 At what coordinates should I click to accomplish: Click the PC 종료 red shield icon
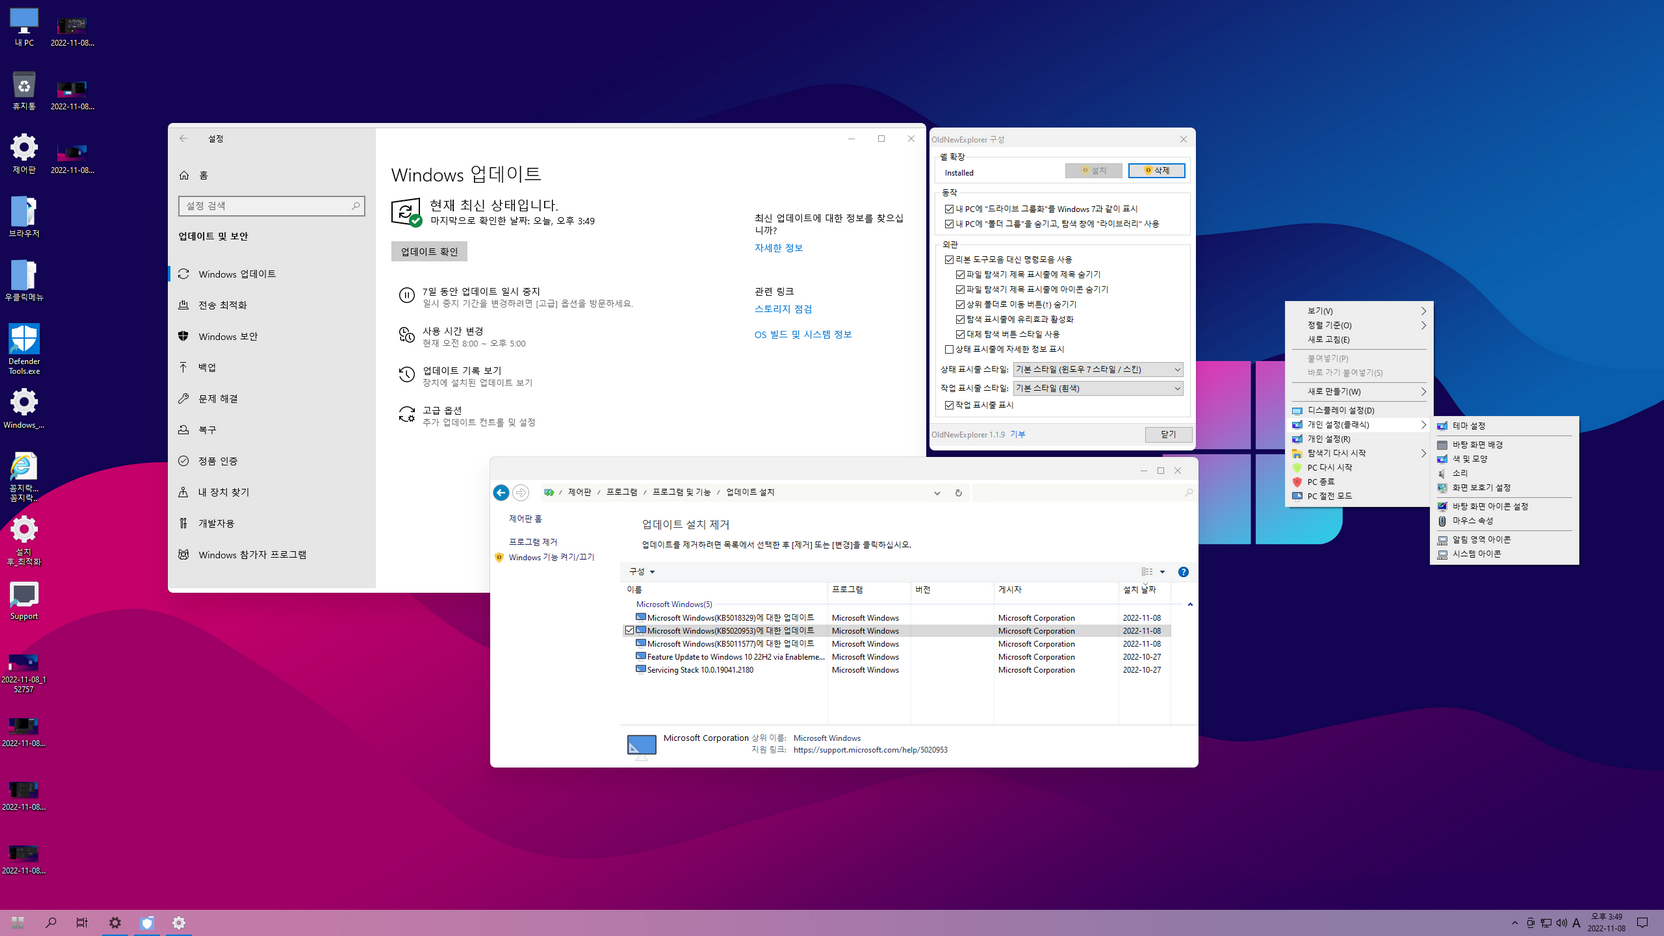click(x=1297, y=482)
